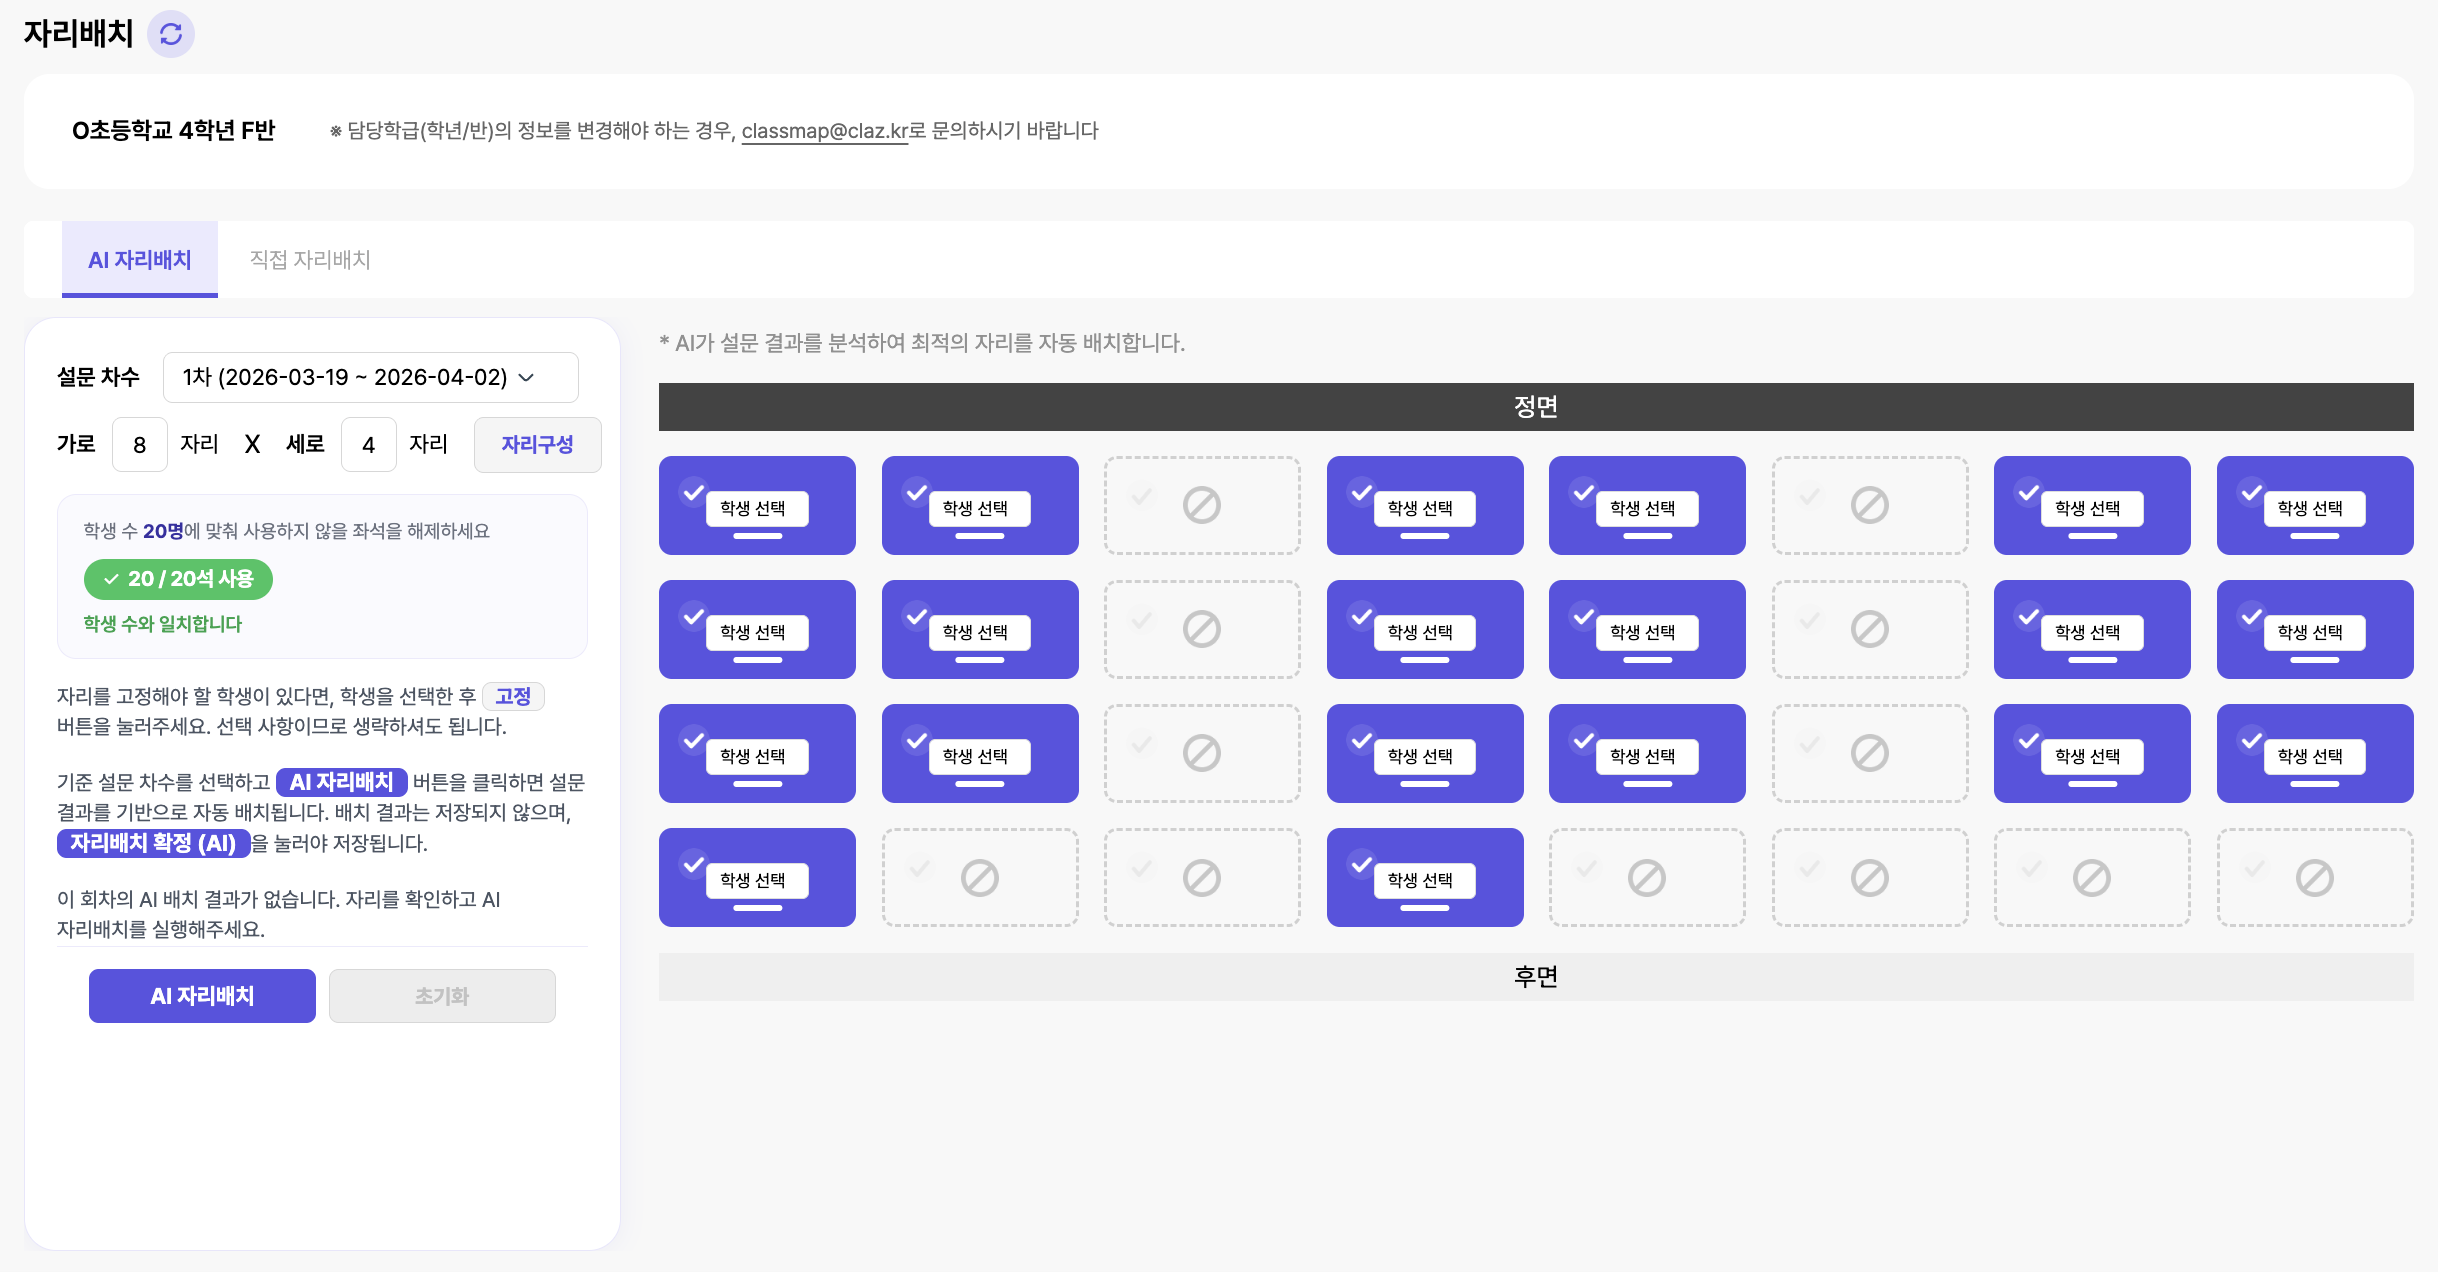Click the 가로 seat count field
Screen dimensions: 2438x1272
[x=139, y=444]
